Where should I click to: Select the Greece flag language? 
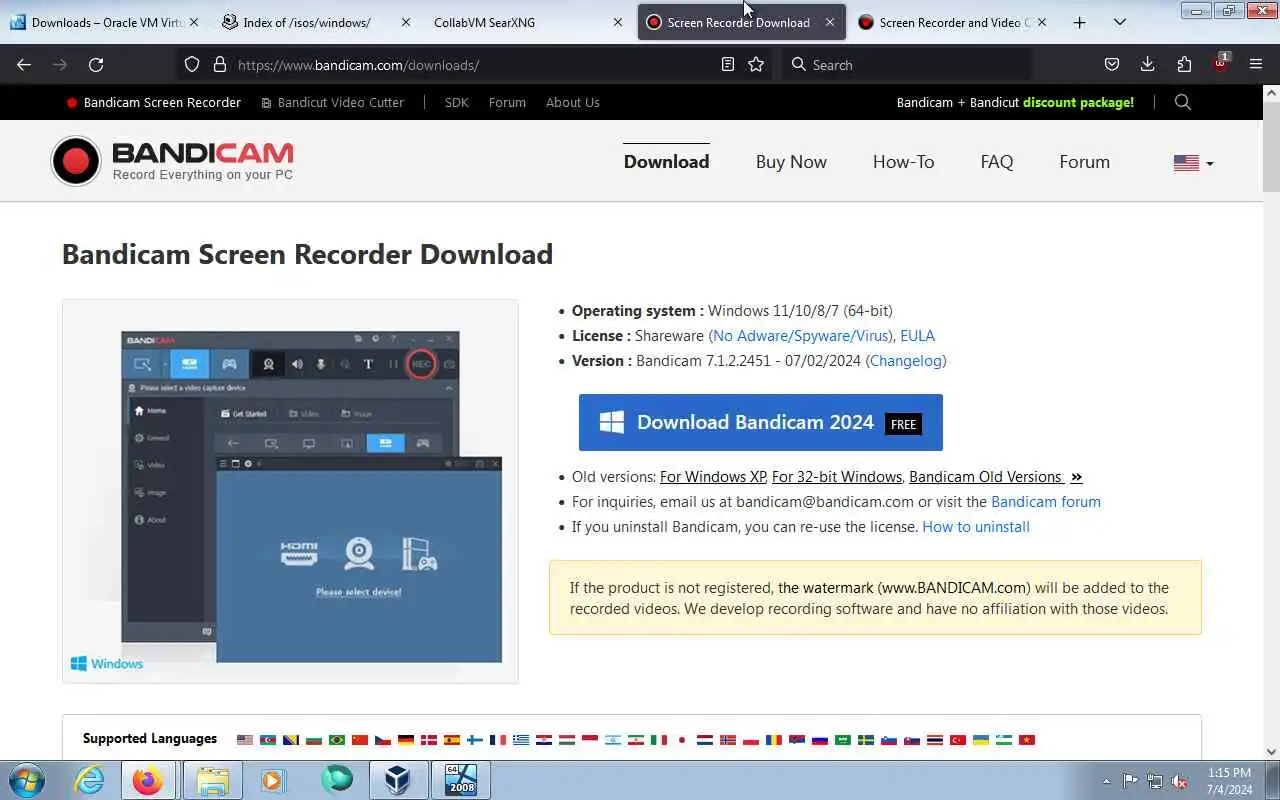[x=521, y=740]
